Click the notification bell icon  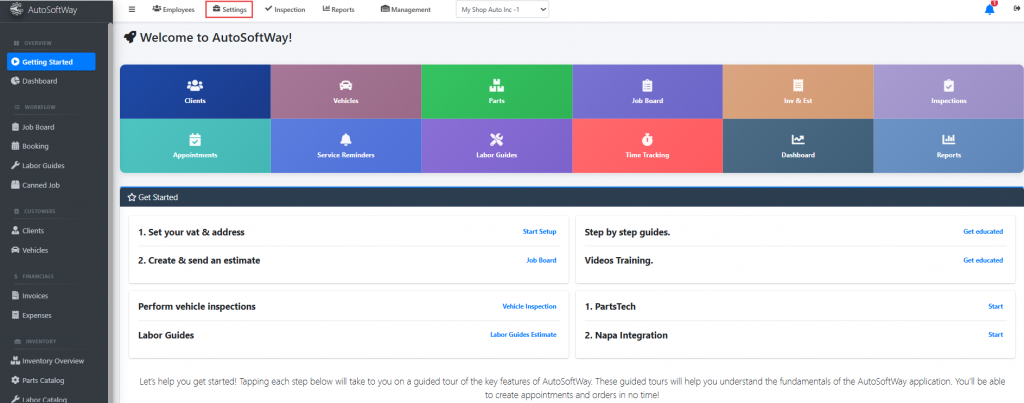[x=990, y=9]
